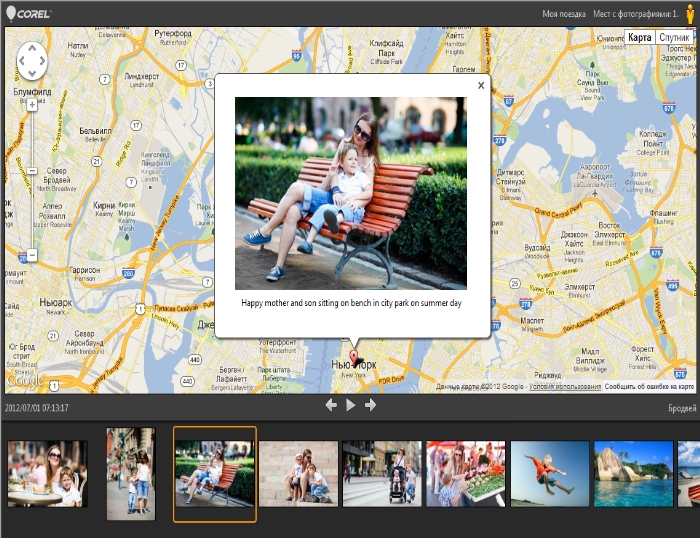700x538 pixels.
Task: Switch map view to Спутник satellite
Action: pos(674,37)
